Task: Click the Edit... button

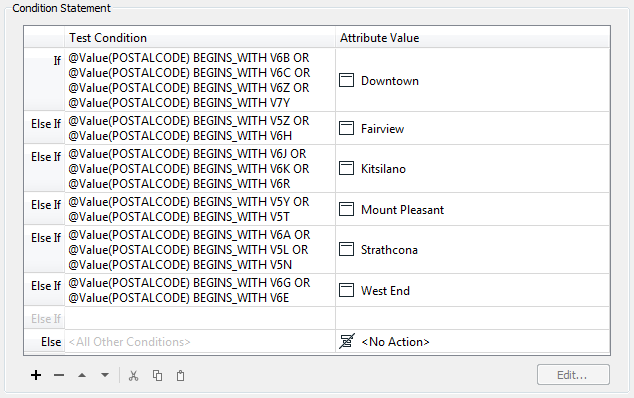Action: 573,375
